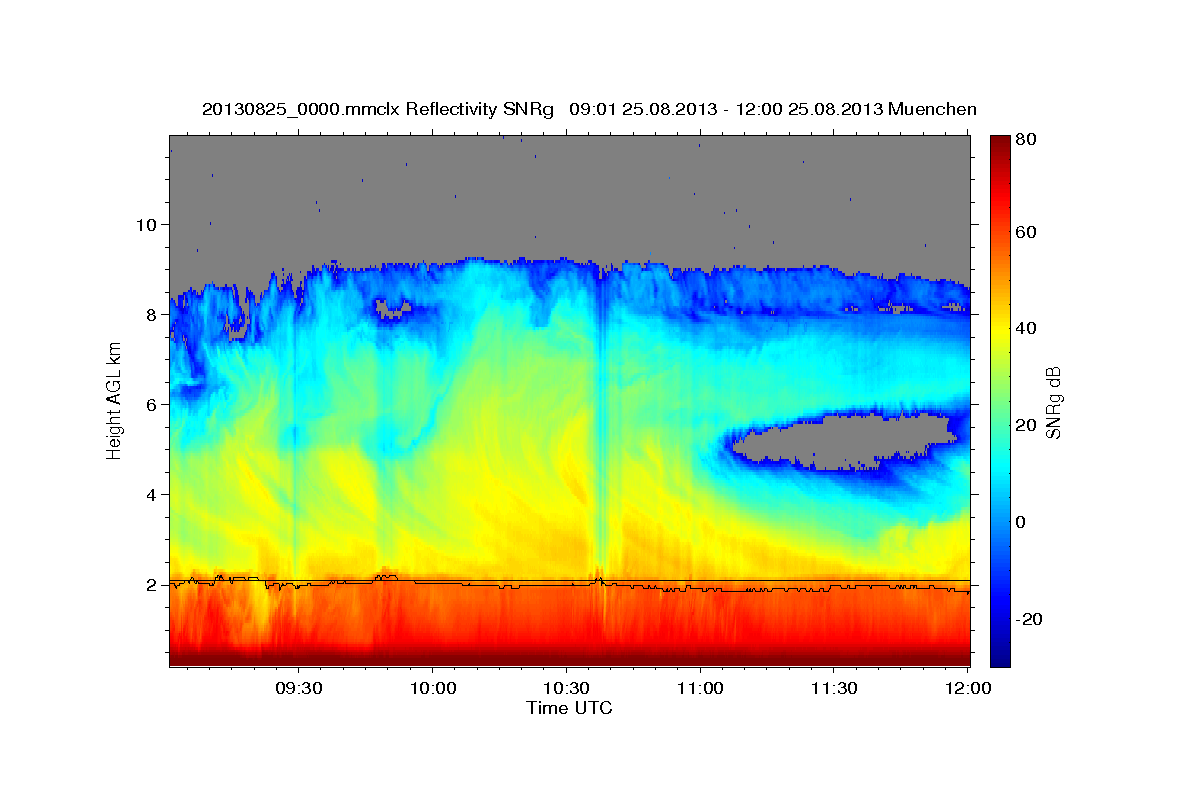Click the 11:30 time tick label
The height and width of the screenshot is (800, 1200).
(834, 689)
